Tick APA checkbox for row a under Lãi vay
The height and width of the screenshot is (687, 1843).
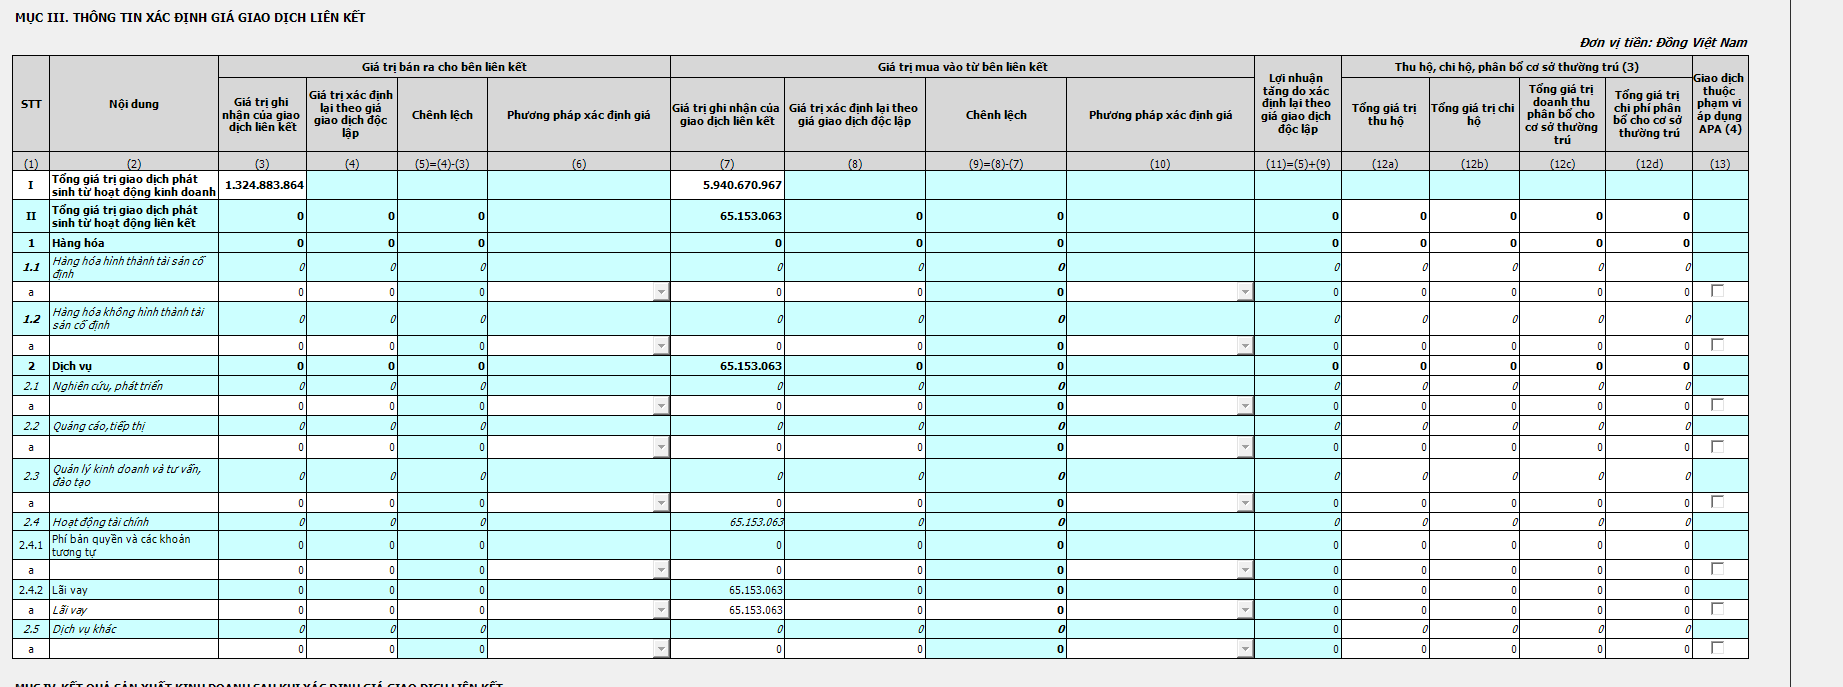point(1717,609)
